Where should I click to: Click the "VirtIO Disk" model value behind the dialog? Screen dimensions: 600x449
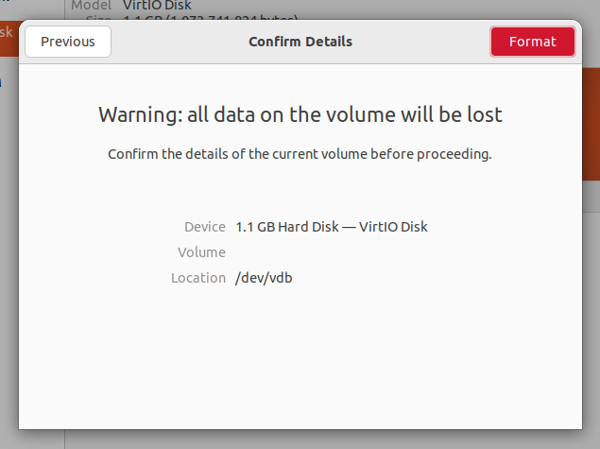[x=156, y=5]
